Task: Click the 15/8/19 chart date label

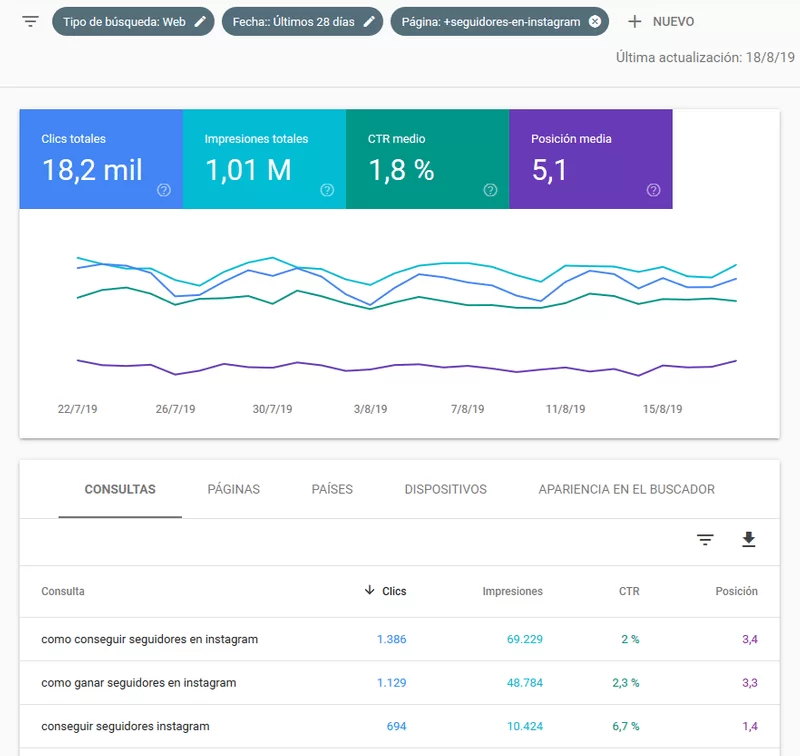Action: pyautogui.click(x=662, y=409)
